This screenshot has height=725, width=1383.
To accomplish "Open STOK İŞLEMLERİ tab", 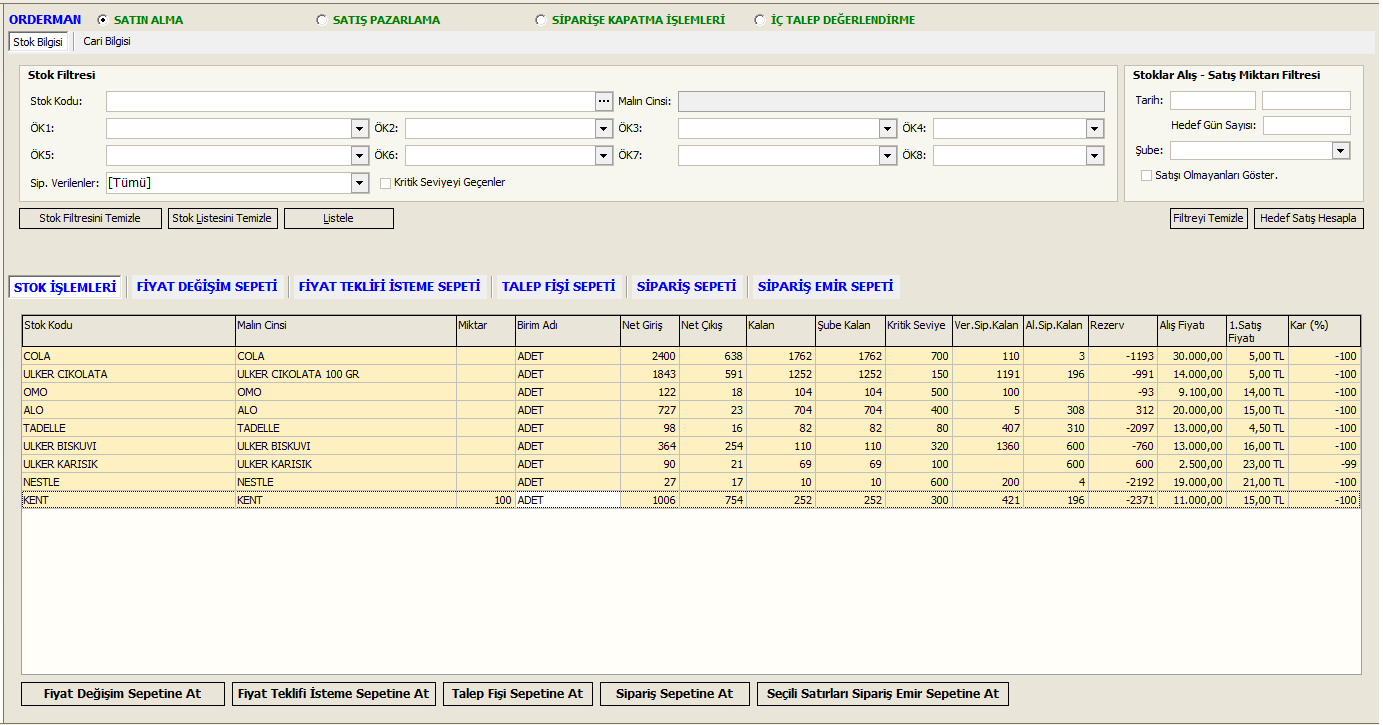I will click(65, 287).
